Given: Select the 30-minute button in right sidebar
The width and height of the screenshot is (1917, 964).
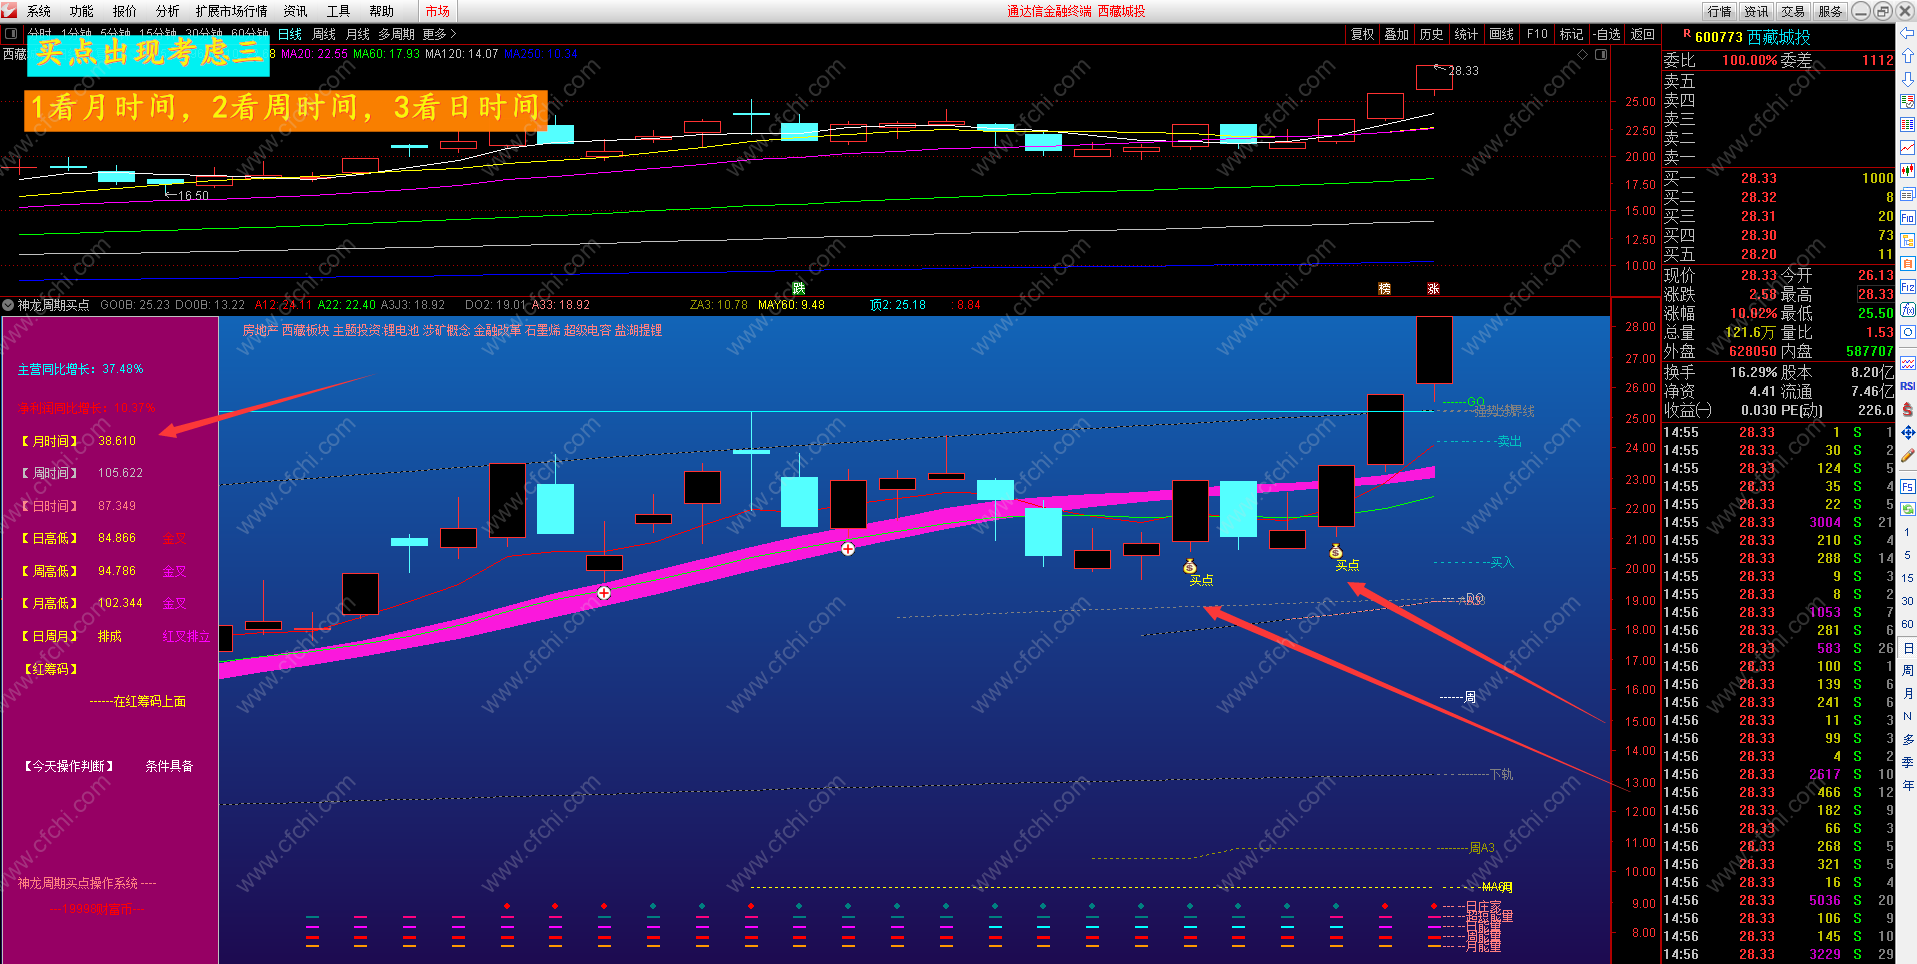Looking at the screenshot, I should point(1907,601).
